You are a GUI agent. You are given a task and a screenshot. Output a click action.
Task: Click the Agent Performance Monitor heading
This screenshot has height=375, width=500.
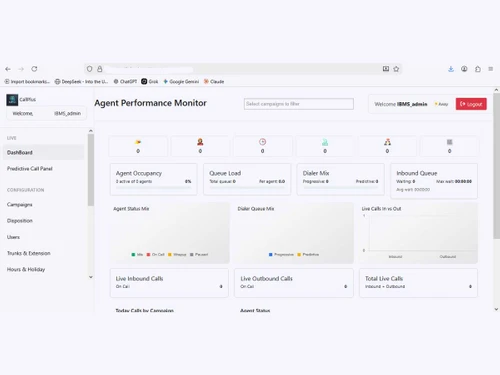point(150,103)
